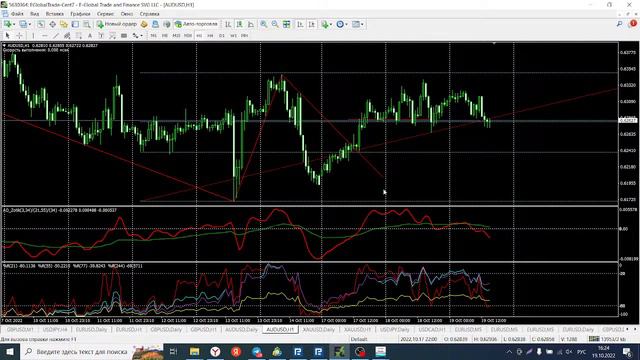Screen dimensions: 640x360
Task: Switch timeframe to W1
Action: click(233, 36)
